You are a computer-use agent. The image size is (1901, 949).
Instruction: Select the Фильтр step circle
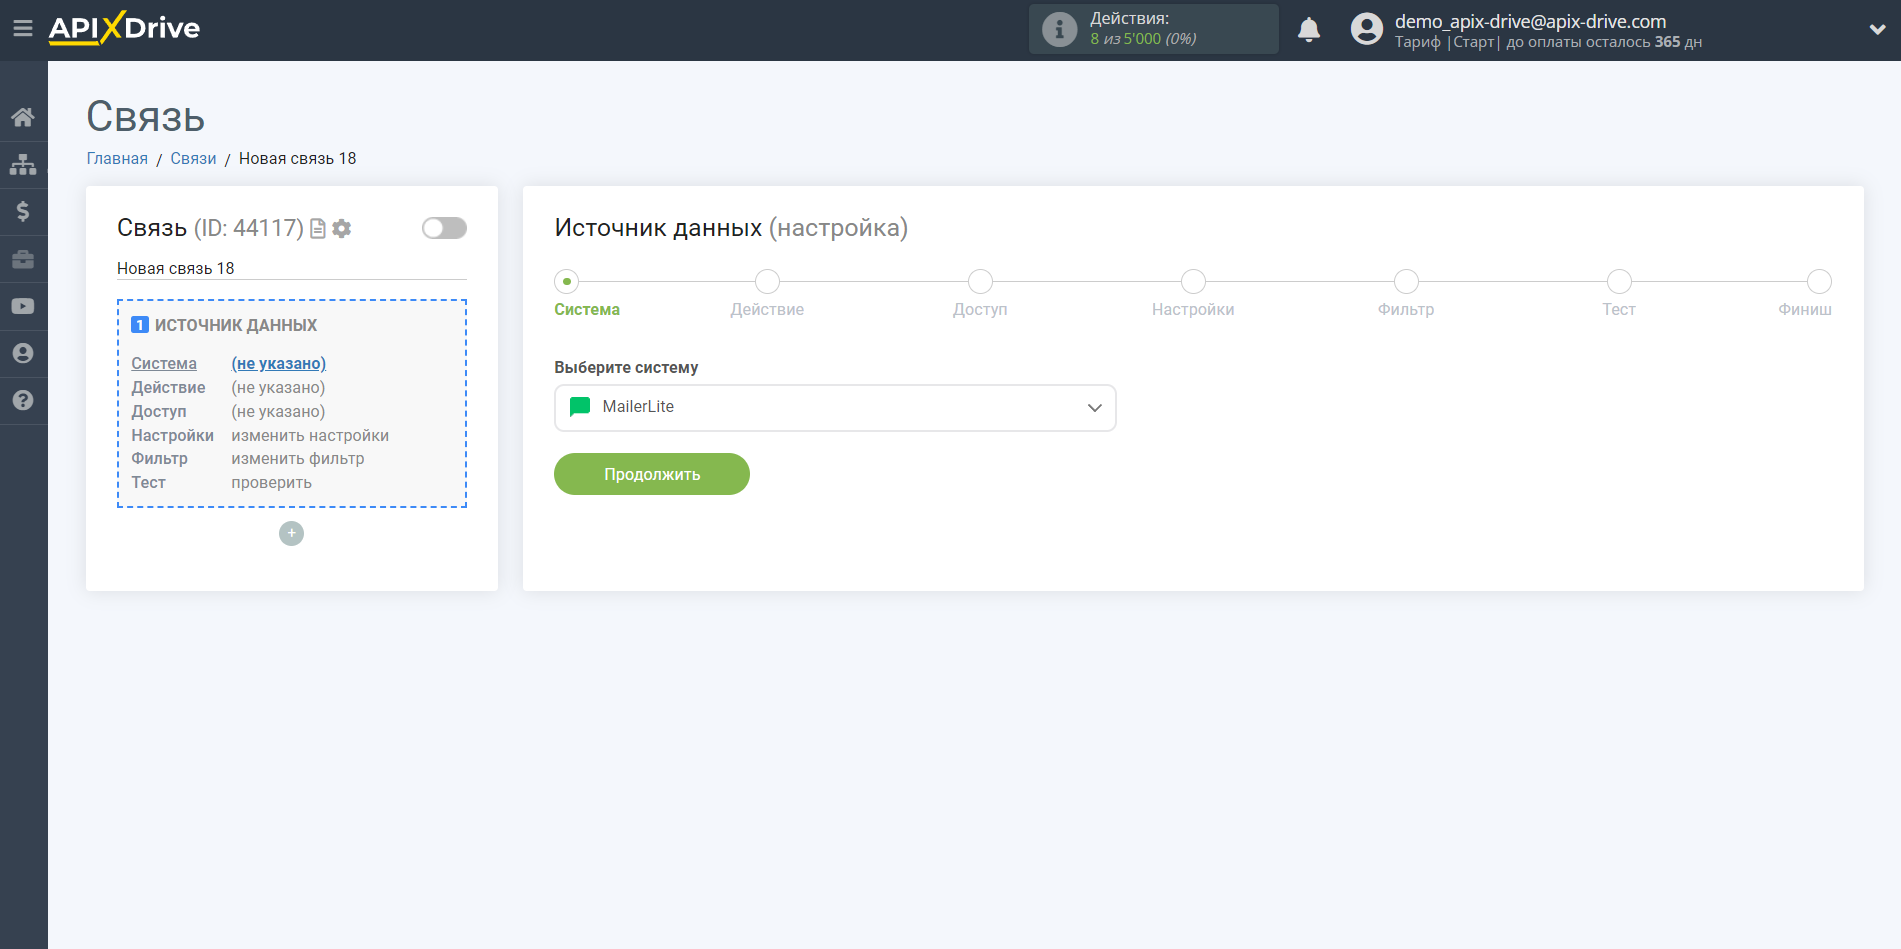click(x=1406, y=282)
